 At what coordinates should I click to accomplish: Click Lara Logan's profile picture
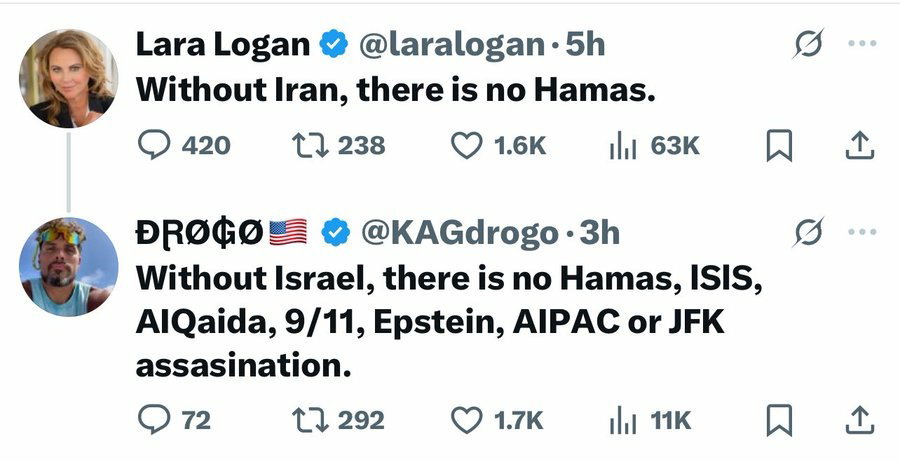(x=68, y=78)
